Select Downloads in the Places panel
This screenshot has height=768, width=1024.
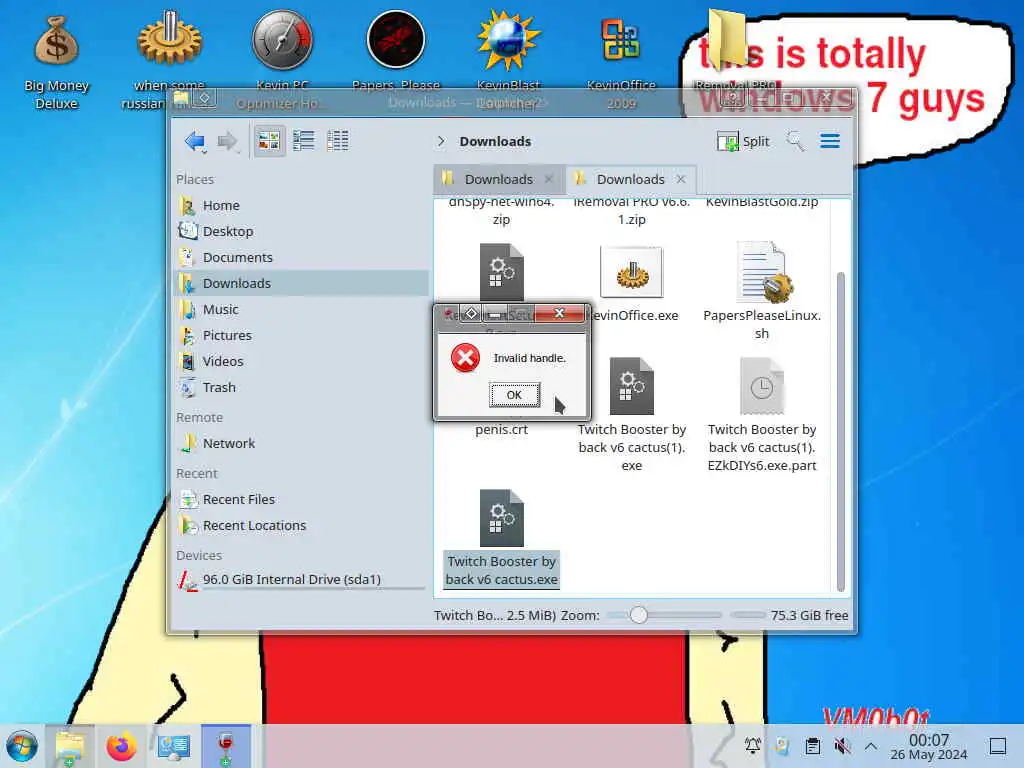click(302, 283)
